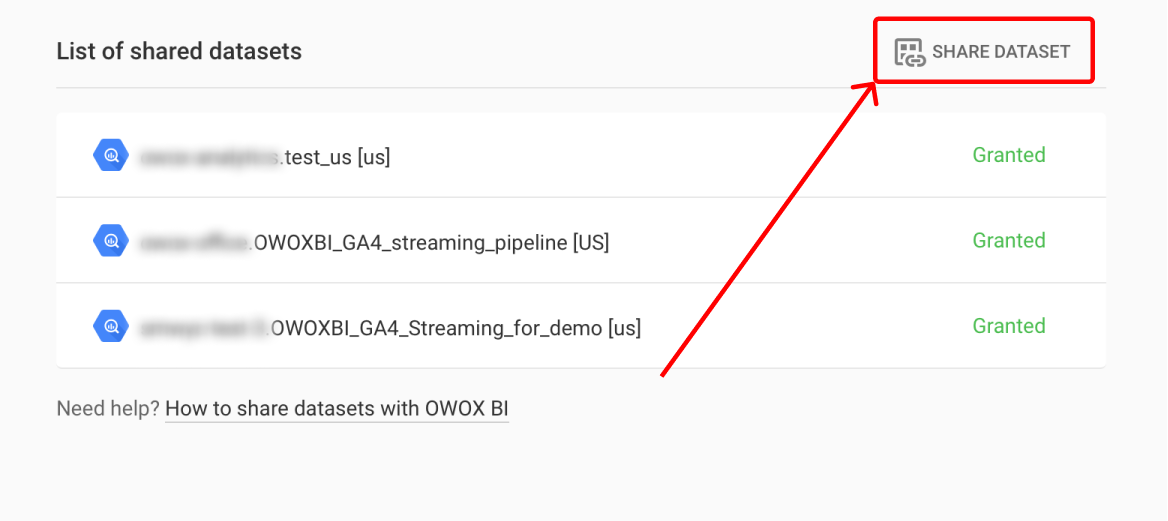Viewport: 1168px width, 521px height.
Task: Click blurred project name in streaming_pipeline row
Action: point(196,242)
